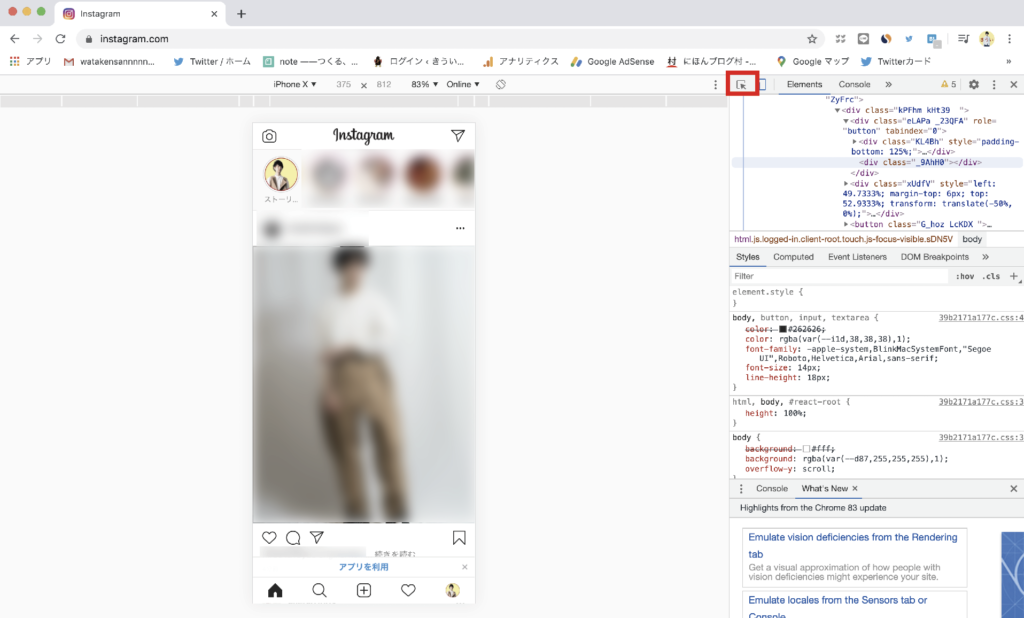Expand the G_hoz LcKDX button node
Viewport: 1024px width, 618px height.
(846, 225)
